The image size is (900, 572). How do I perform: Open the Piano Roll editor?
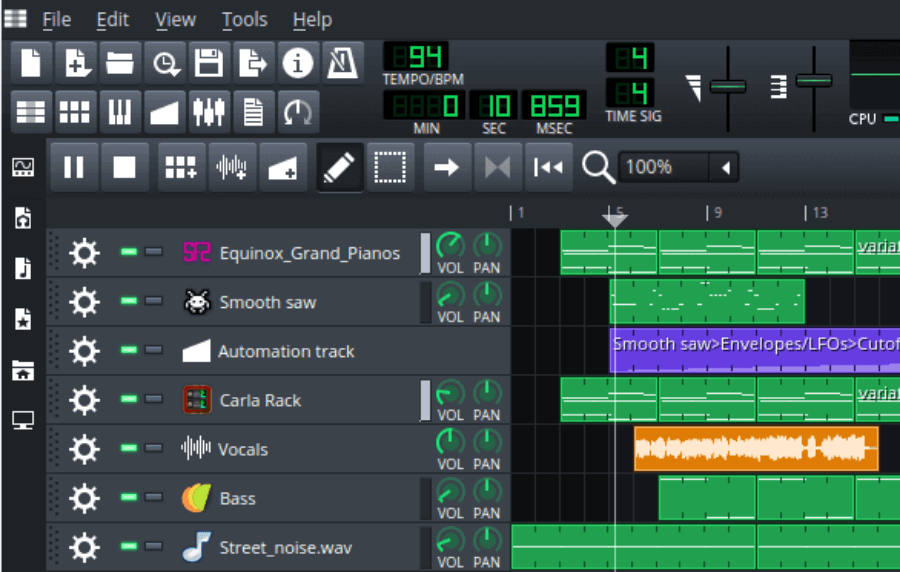(119, 112)
